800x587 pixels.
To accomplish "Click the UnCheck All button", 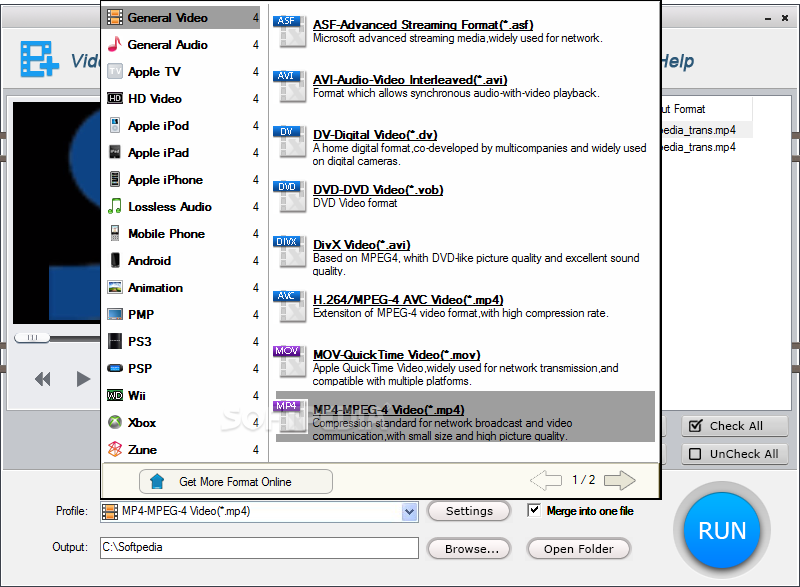I will coord(735,454).
